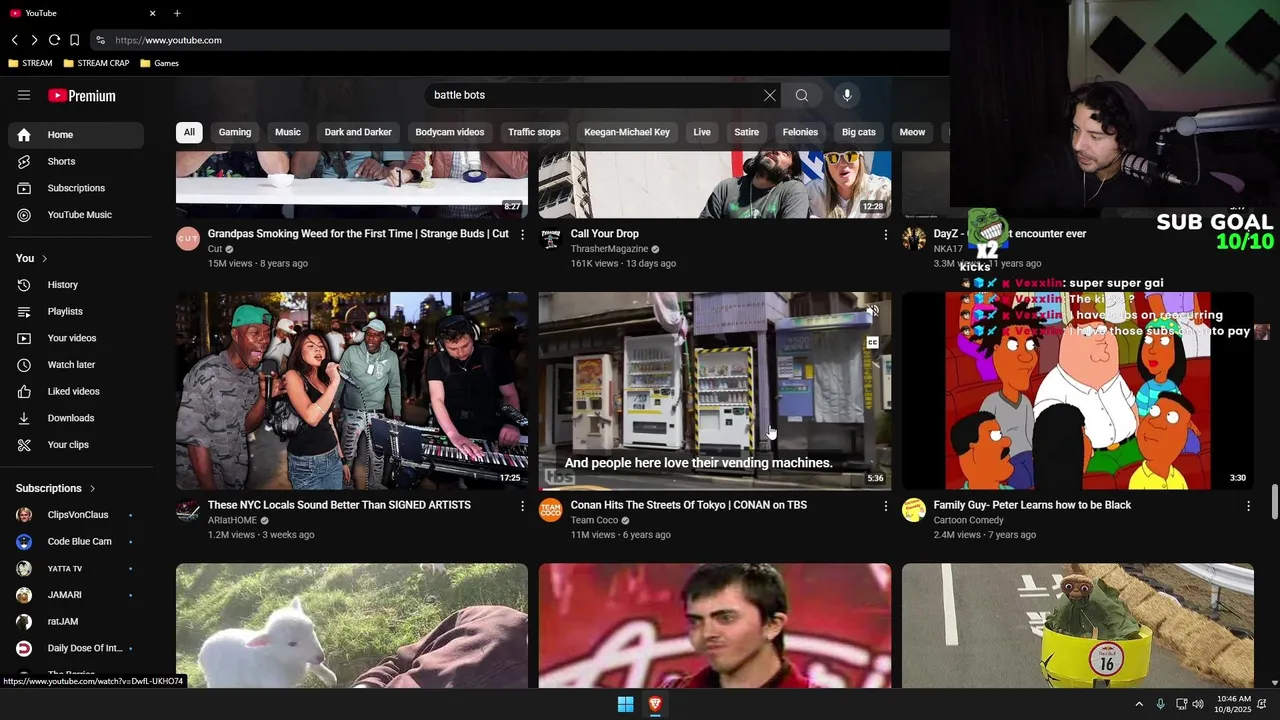Screen dimensions: 1280x720
Task: Open options for the Family Guy video
Action: click(1248, 506)
